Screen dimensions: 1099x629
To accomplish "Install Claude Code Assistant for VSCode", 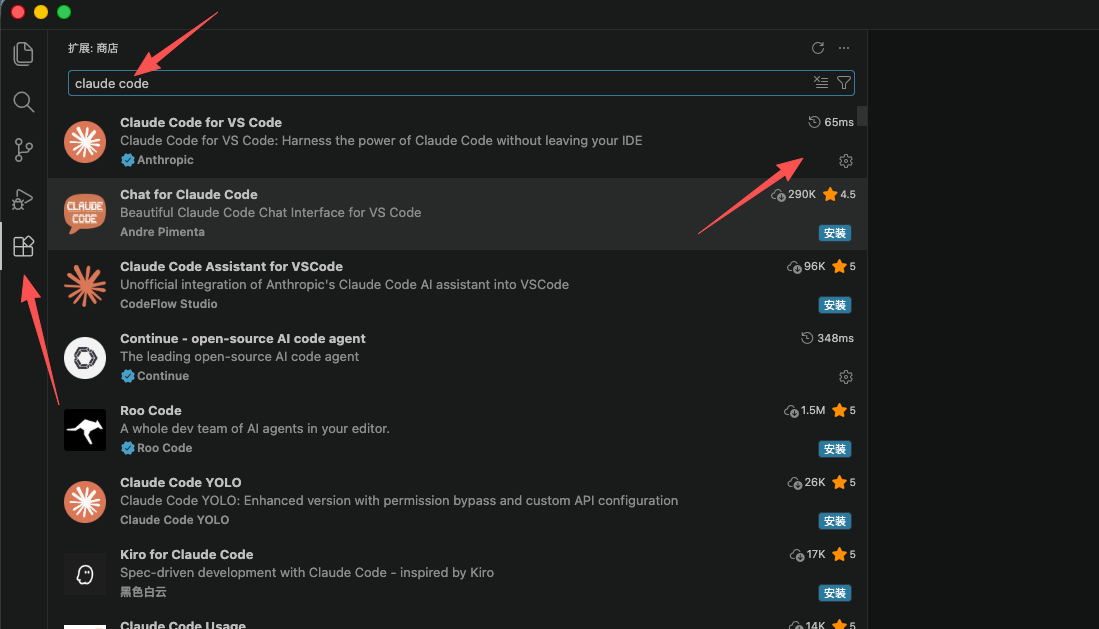I will coord(835,305).
